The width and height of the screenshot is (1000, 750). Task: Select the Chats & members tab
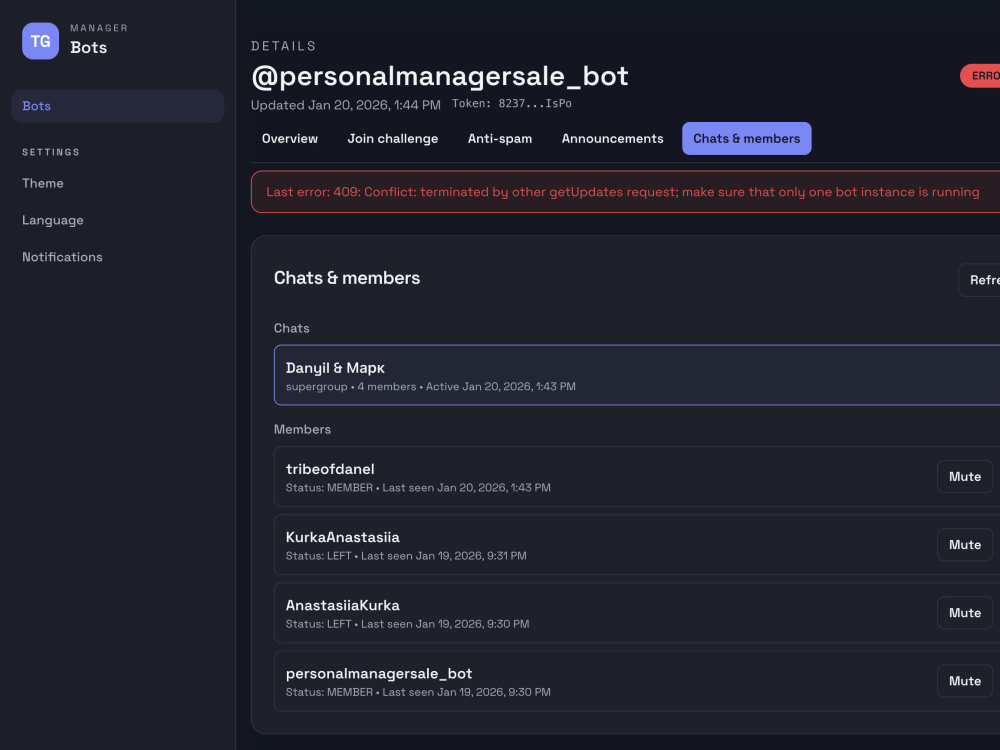tap(747, 138)
